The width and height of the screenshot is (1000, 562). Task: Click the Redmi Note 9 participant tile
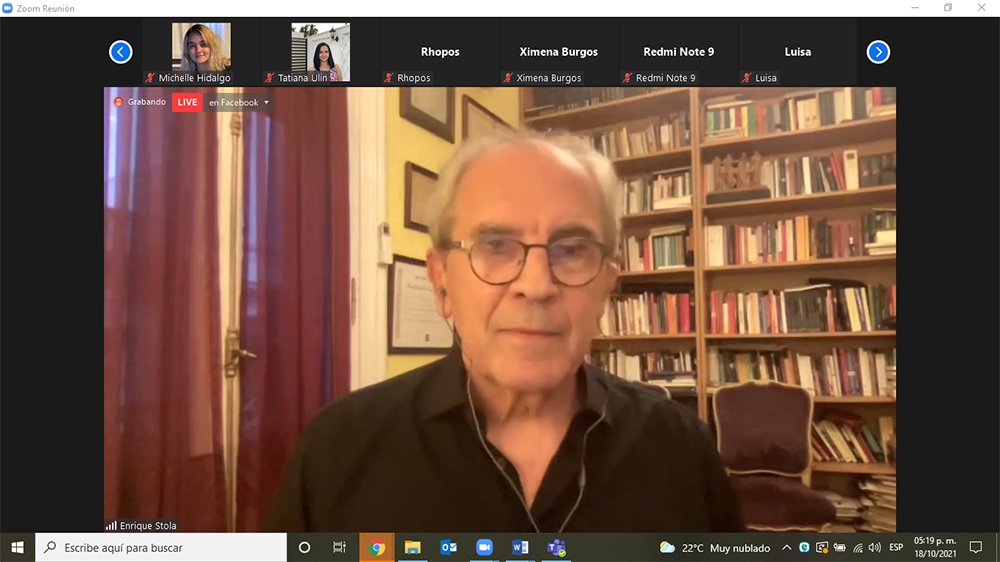point(678,52)
